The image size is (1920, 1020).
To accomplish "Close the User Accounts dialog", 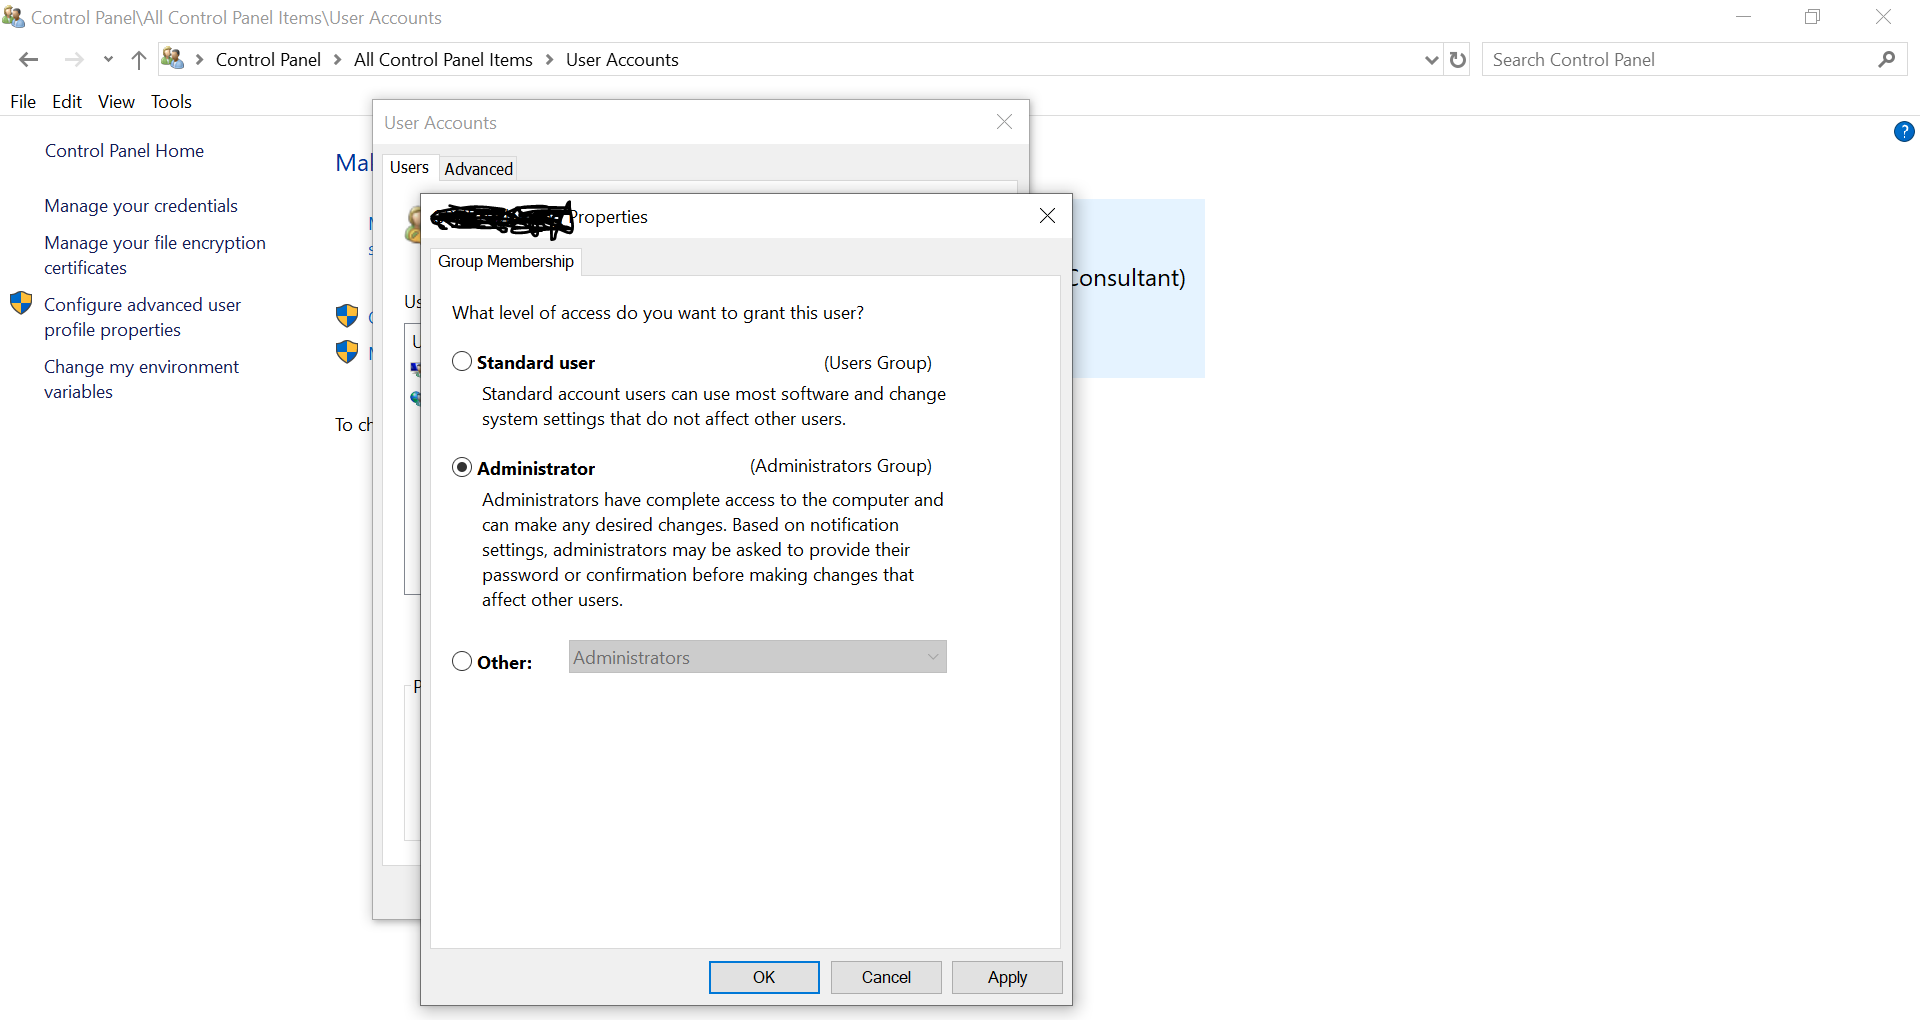I will click(1004, 122).
